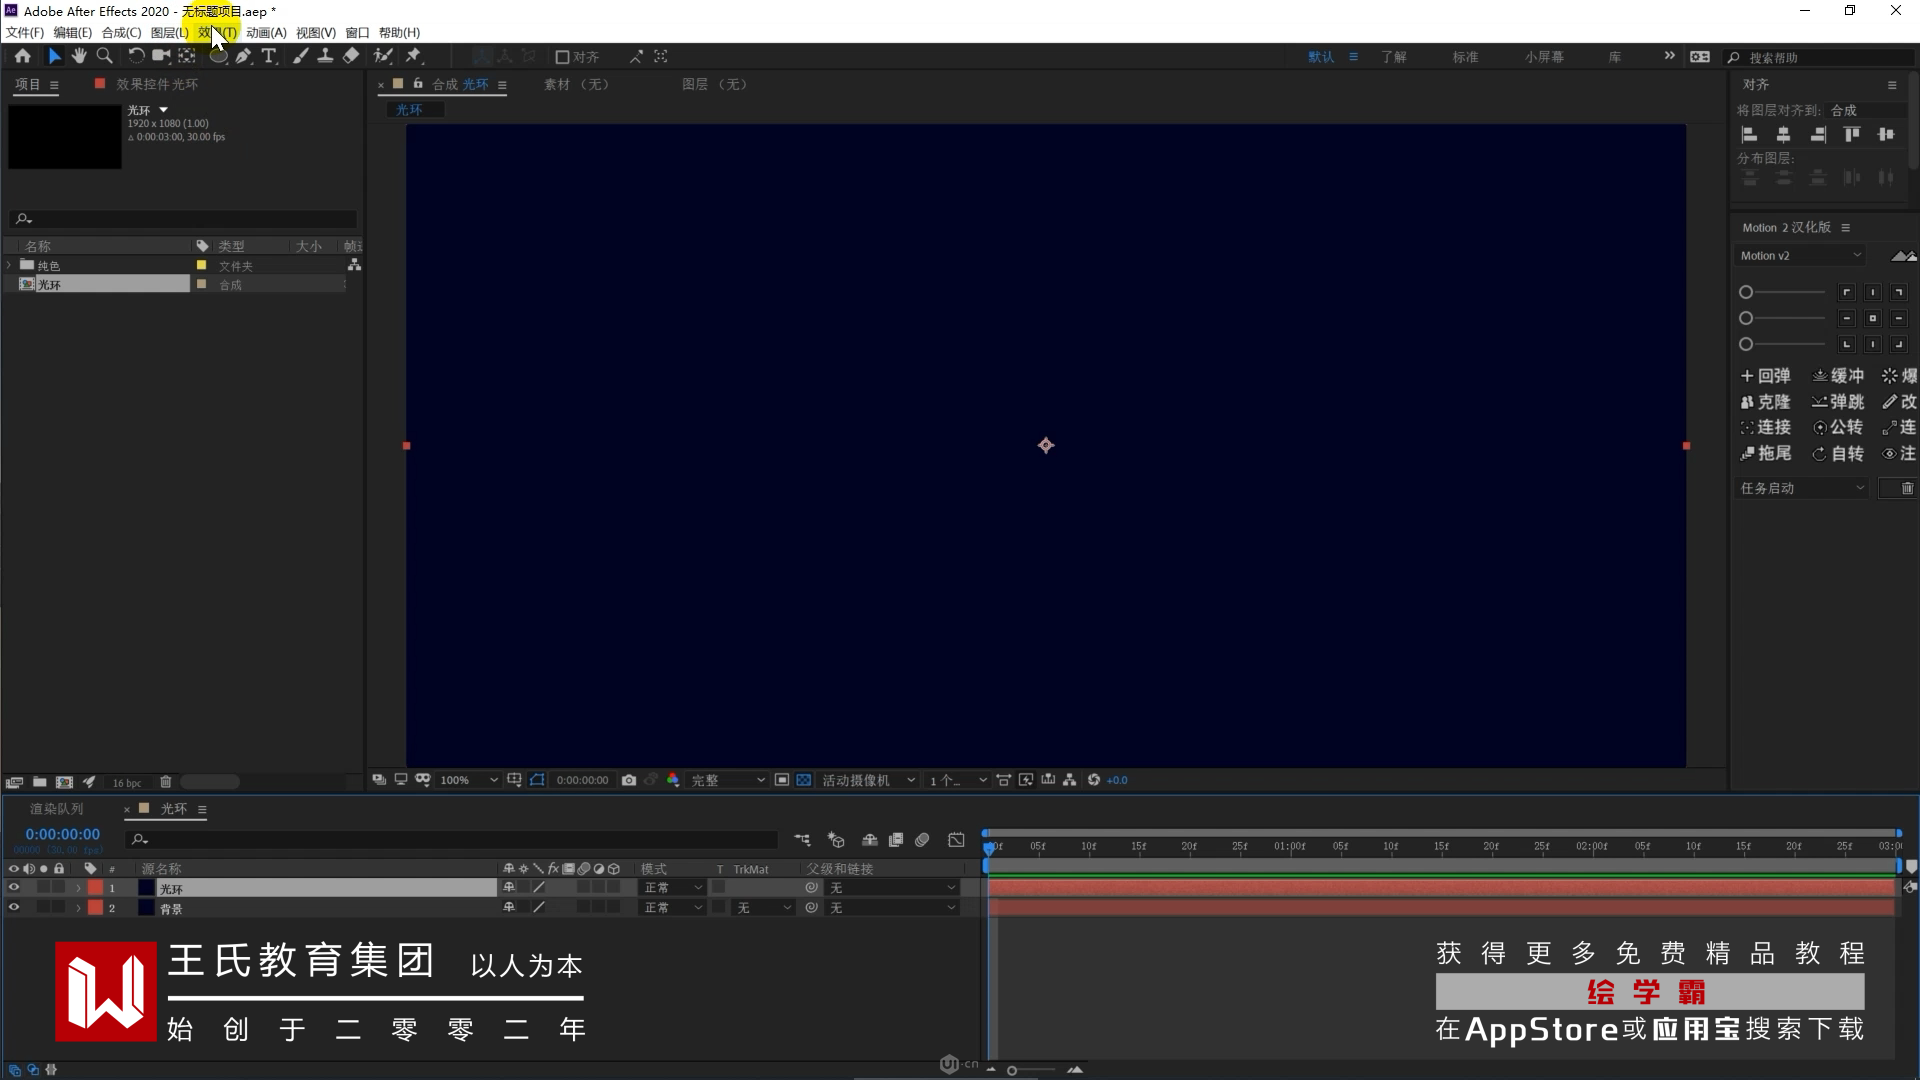Select the Rotation tool
Screen dimensions: 1920x1080
pos(136,56)
